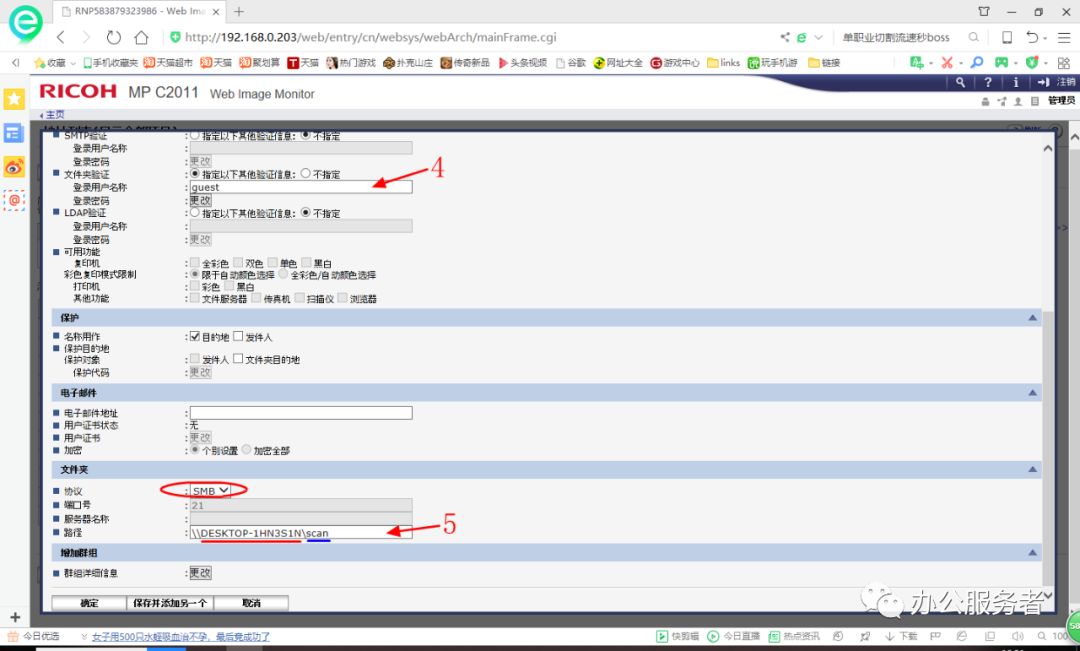This screenshot has width=1080, height=651.
Task: Open the browser skin (shirt) icon
Action: [984, 12]
